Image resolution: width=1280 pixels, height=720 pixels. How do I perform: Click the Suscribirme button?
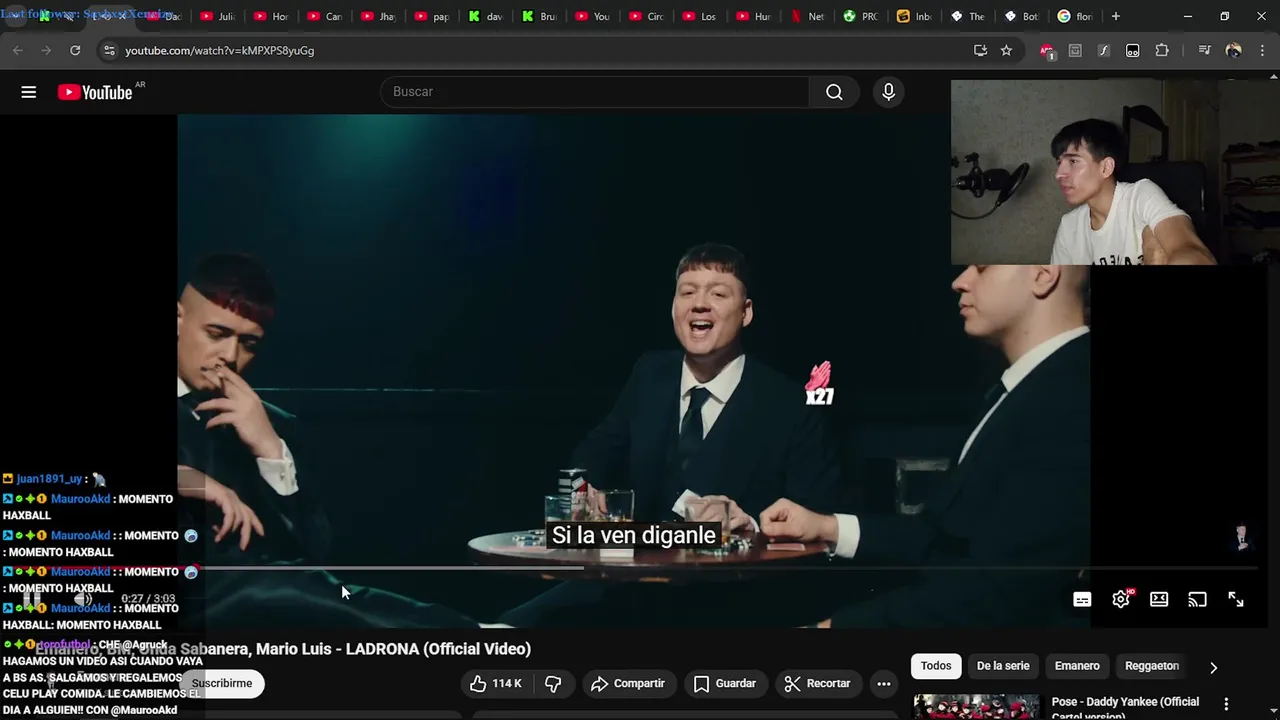(x=222, y=684)
